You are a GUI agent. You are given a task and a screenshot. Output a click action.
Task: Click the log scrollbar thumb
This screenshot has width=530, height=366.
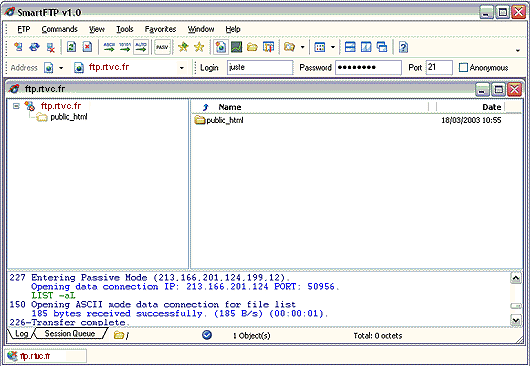[516, 306]
